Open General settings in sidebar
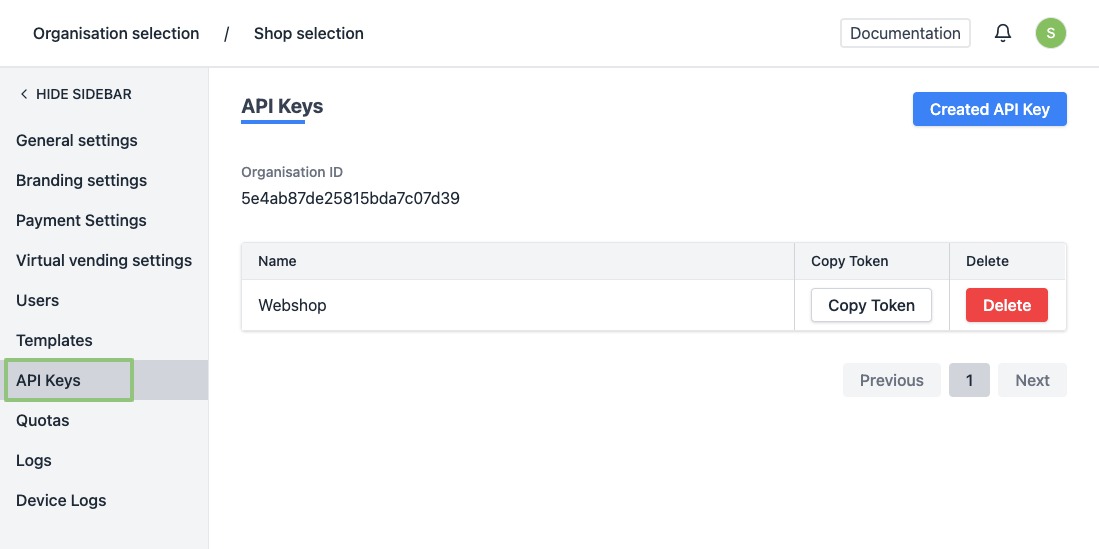Viewport: 1099px width, 549px height. [x=77, y=140]
